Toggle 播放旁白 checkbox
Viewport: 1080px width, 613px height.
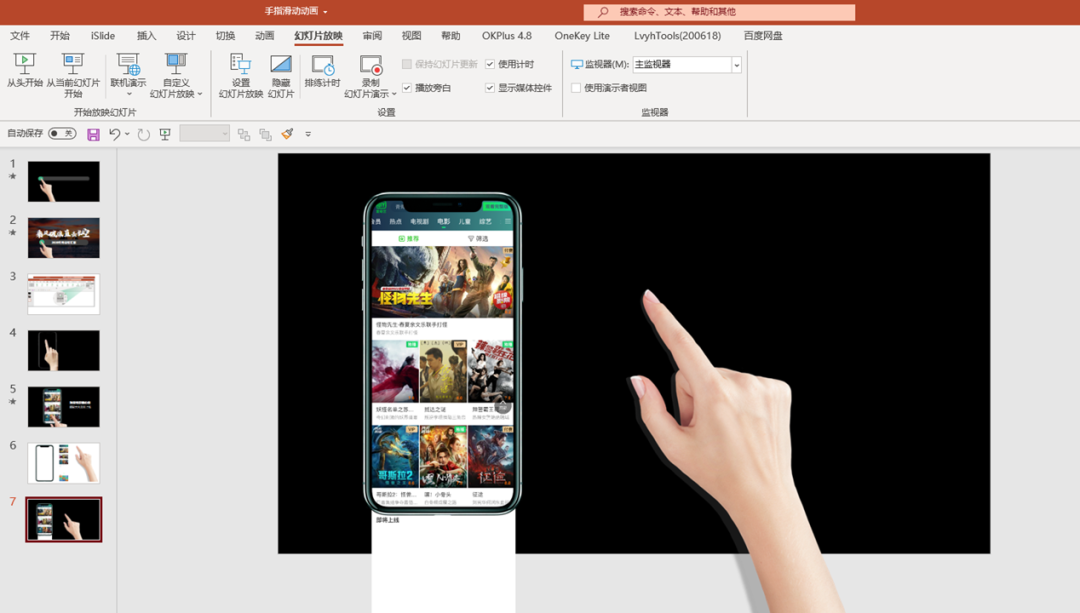pos(407,88)
